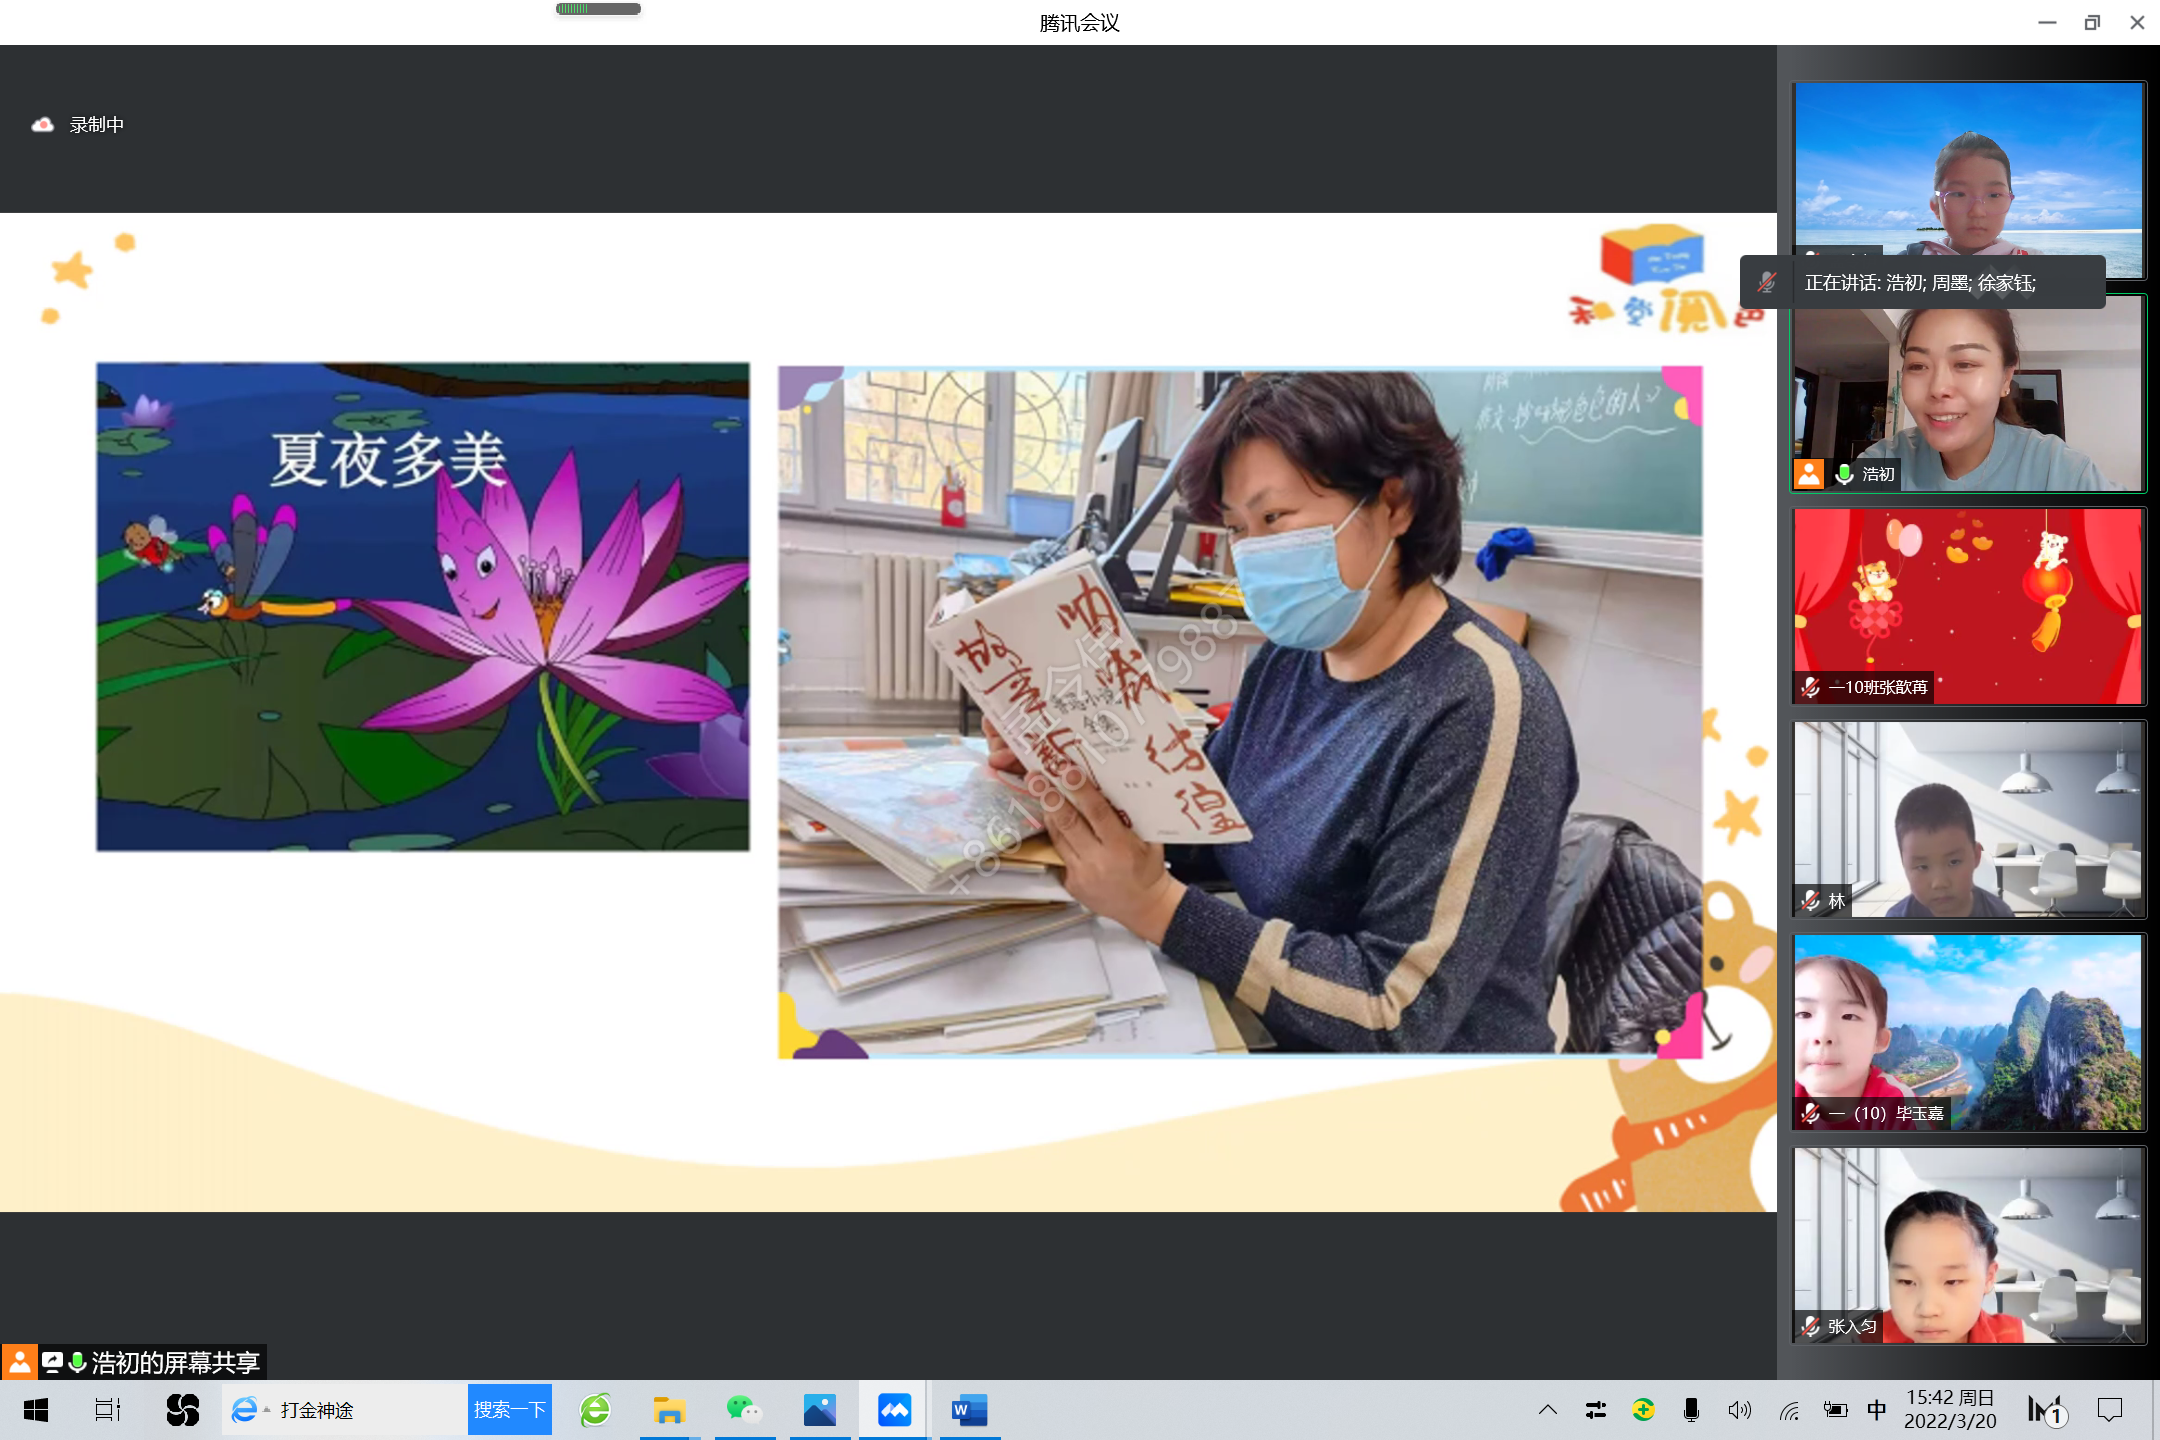Screen dimensions: 2160x1440
Task: Click the battery power tray icon
Action: tap(1836, 1410)
